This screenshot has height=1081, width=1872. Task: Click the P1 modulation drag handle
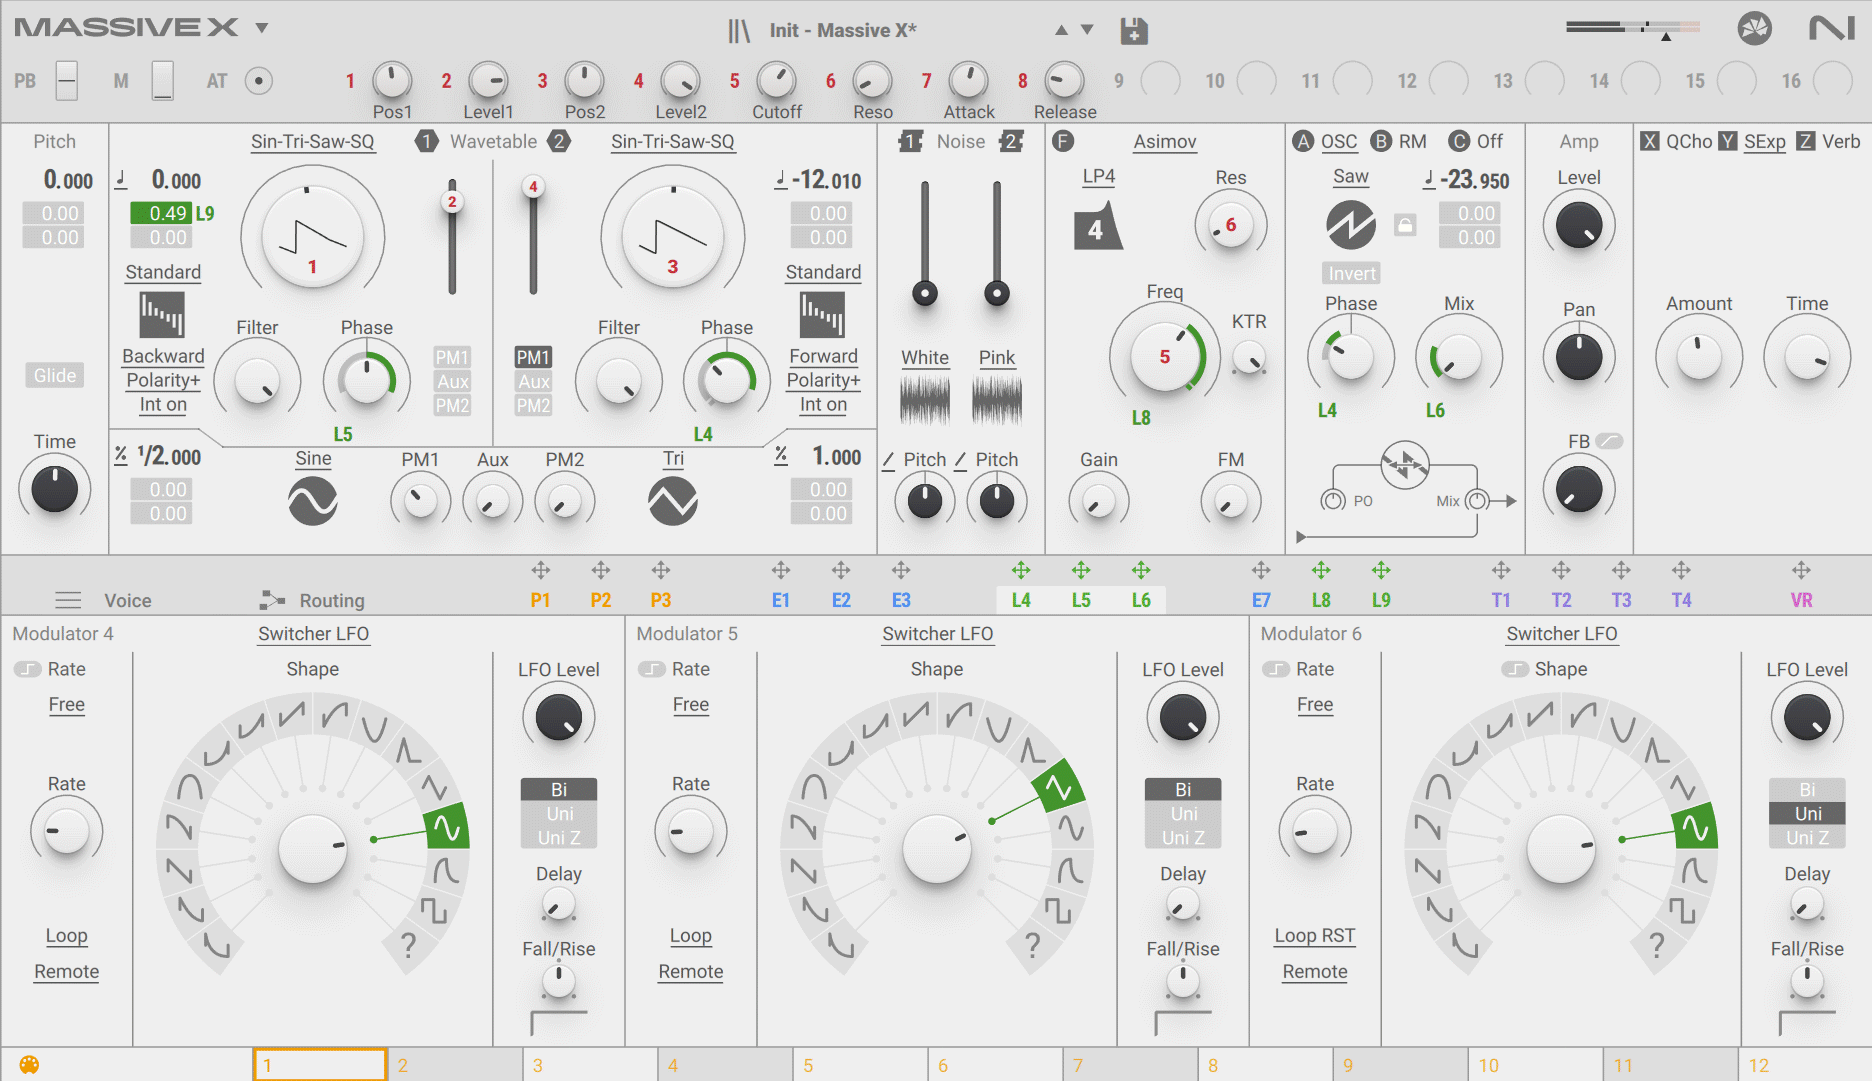541,570
